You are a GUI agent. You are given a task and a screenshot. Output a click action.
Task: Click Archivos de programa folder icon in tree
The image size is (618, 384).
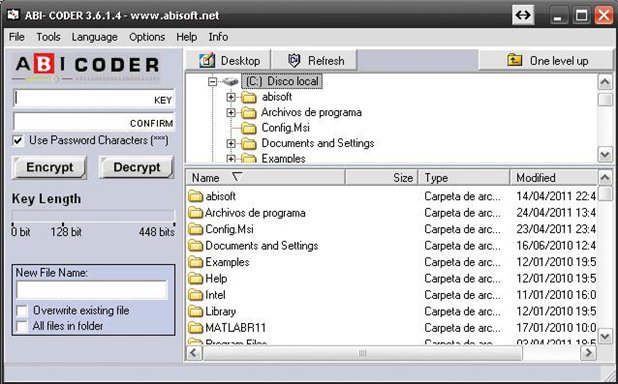[x=249, y=112]
